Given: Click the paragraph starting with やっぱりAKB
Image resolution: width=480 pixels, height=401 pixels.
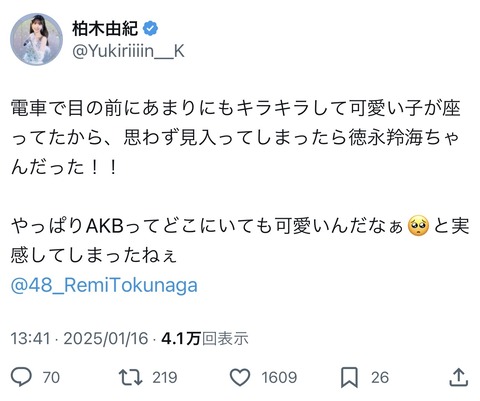Looking at the screenshot, I should point(240,241).
